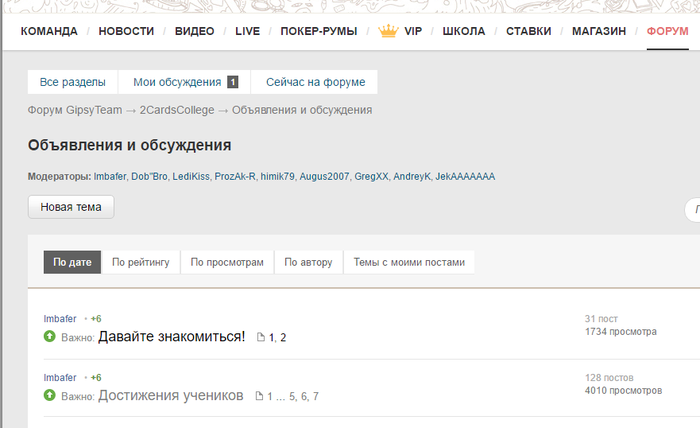Click the unread badge on Мои обсуждения
Image resolution: width=700 pixels, height=428 pixels.
tap(233, 82)
